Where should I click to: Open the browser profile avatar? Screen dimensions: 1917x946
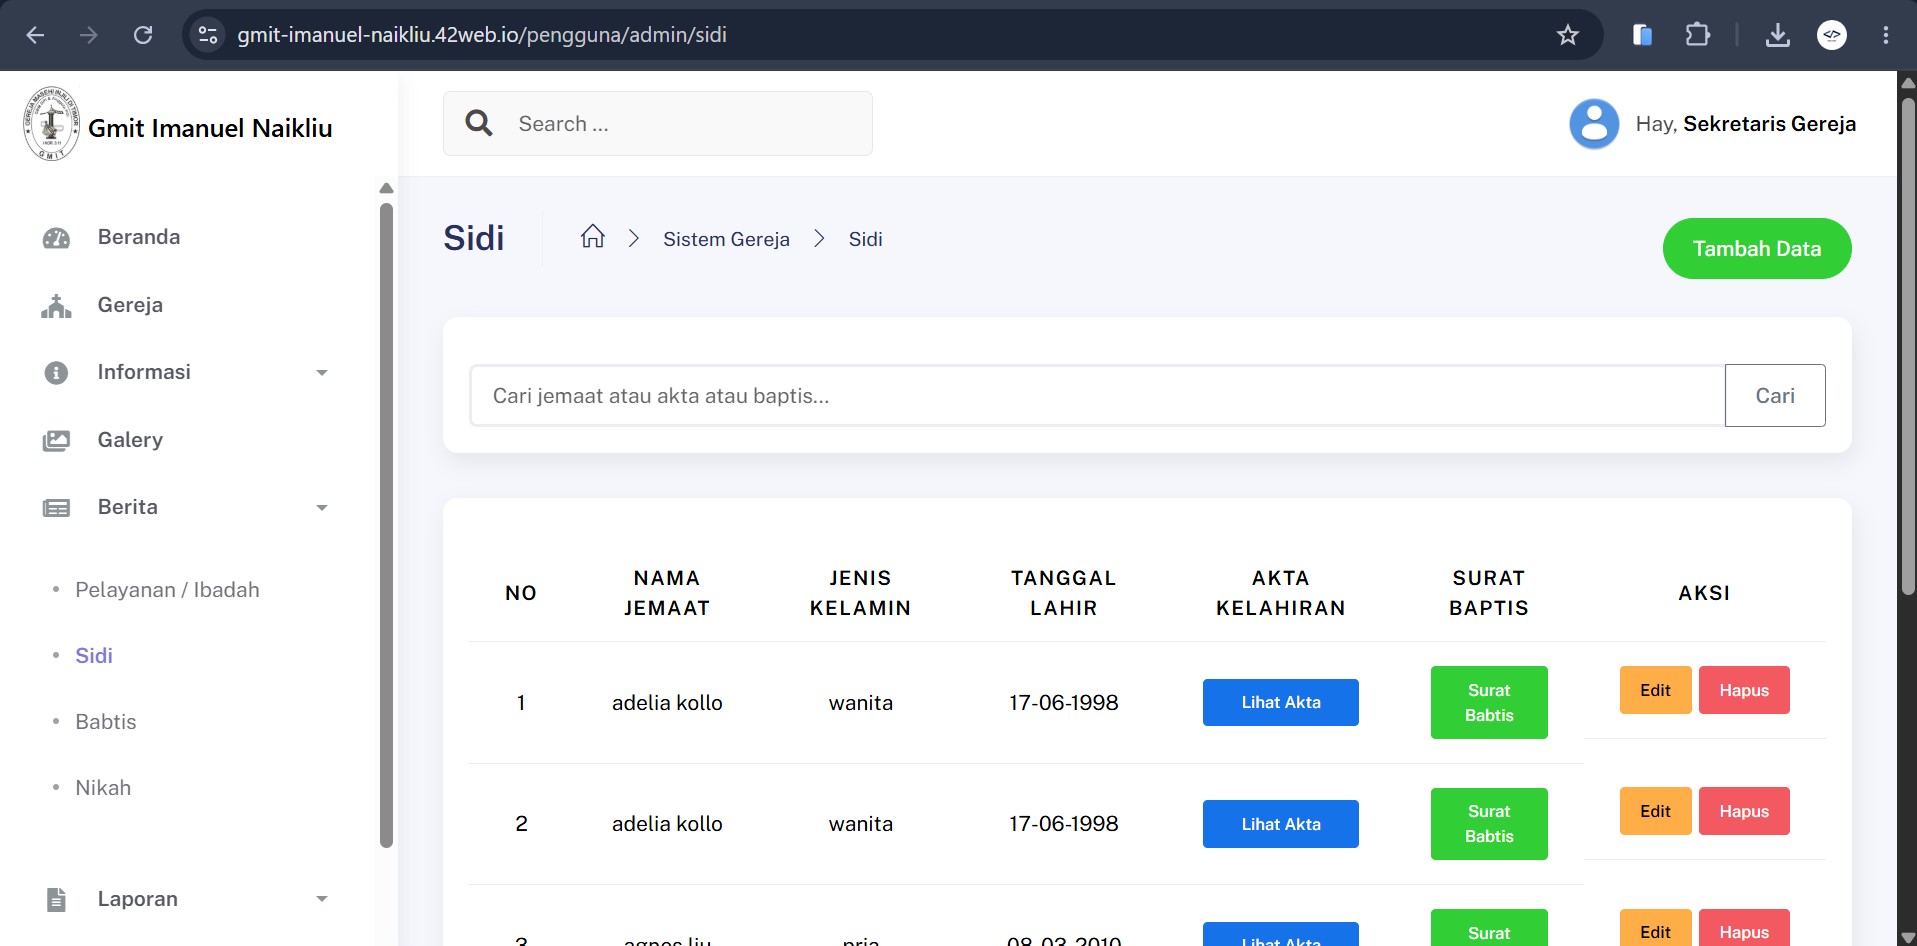tap(1832, 35)
